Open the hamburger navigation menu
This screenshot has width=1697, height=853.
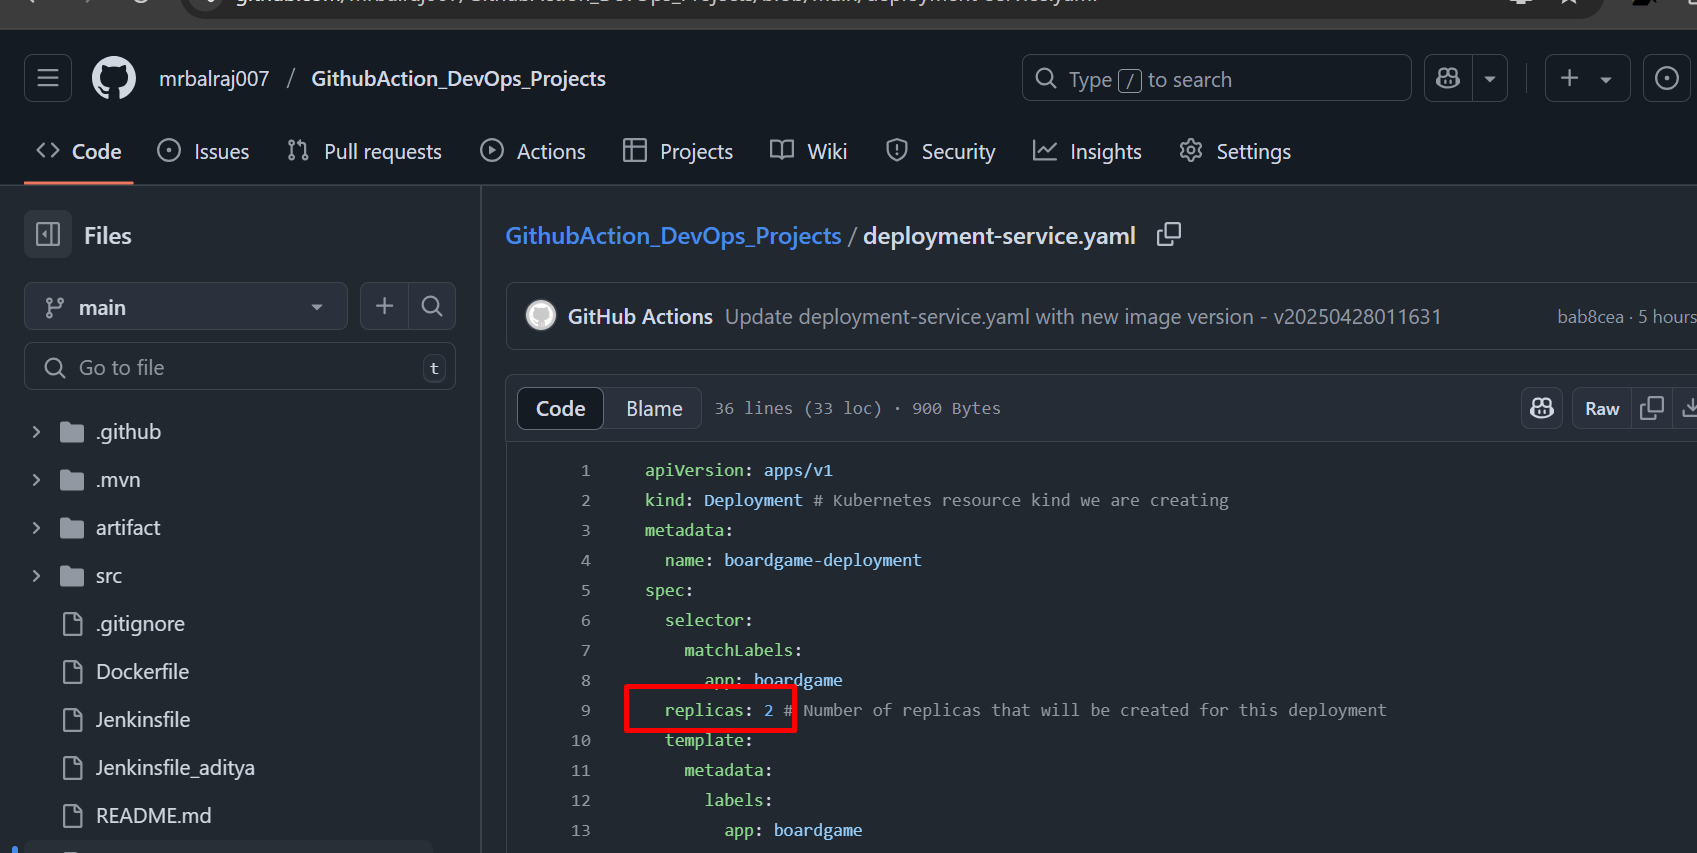click(x=48, y=78)
